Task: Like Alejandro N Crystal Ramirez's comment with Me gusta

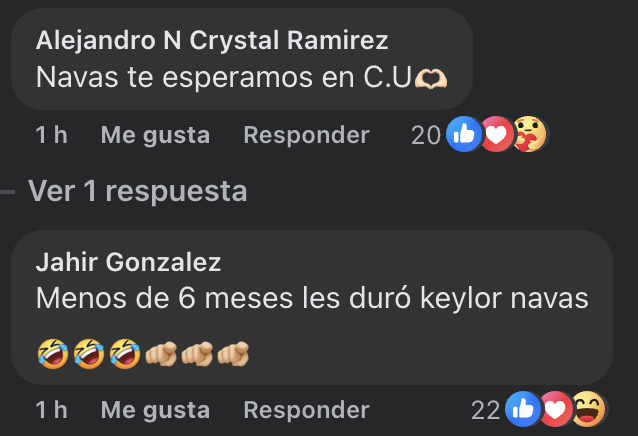Action: click(x=155, y=135)
